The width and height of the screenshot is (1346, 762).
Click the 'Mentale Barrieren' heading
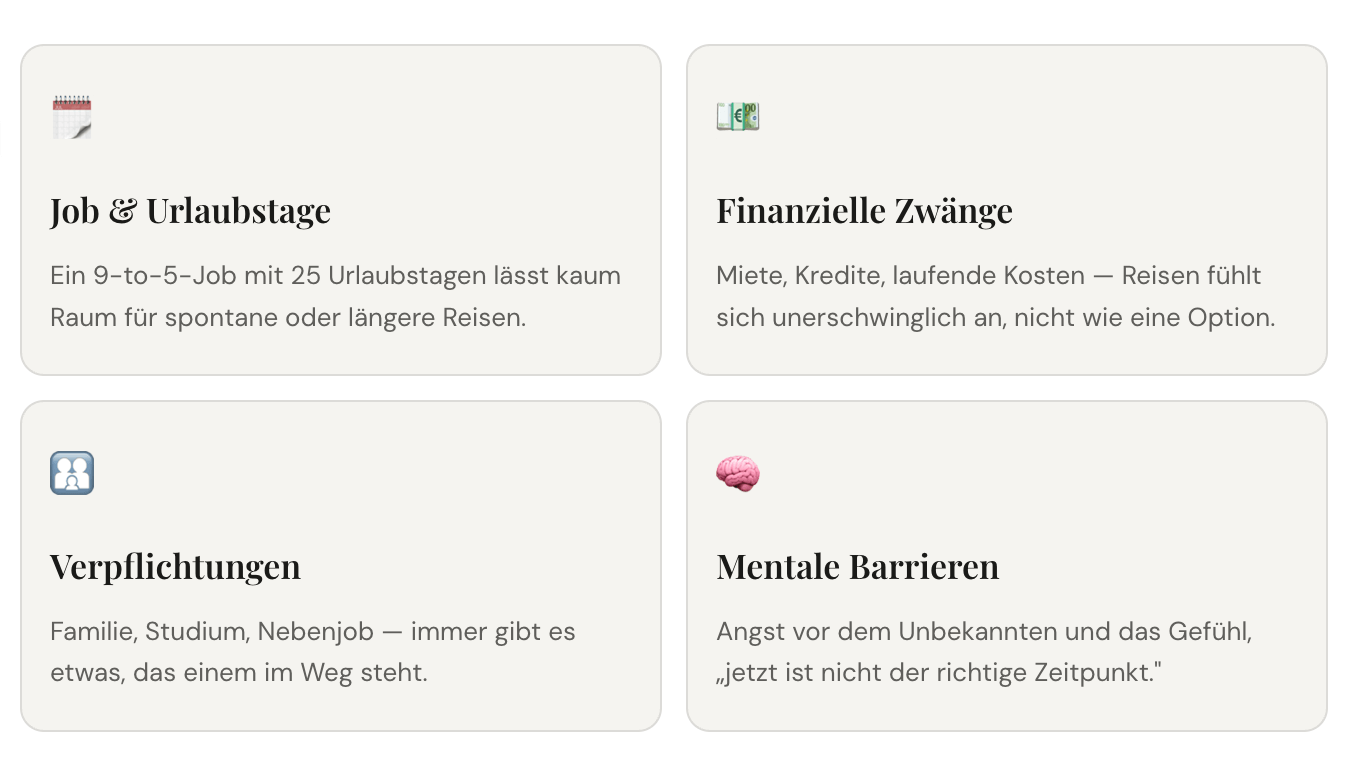pos(857,567)
